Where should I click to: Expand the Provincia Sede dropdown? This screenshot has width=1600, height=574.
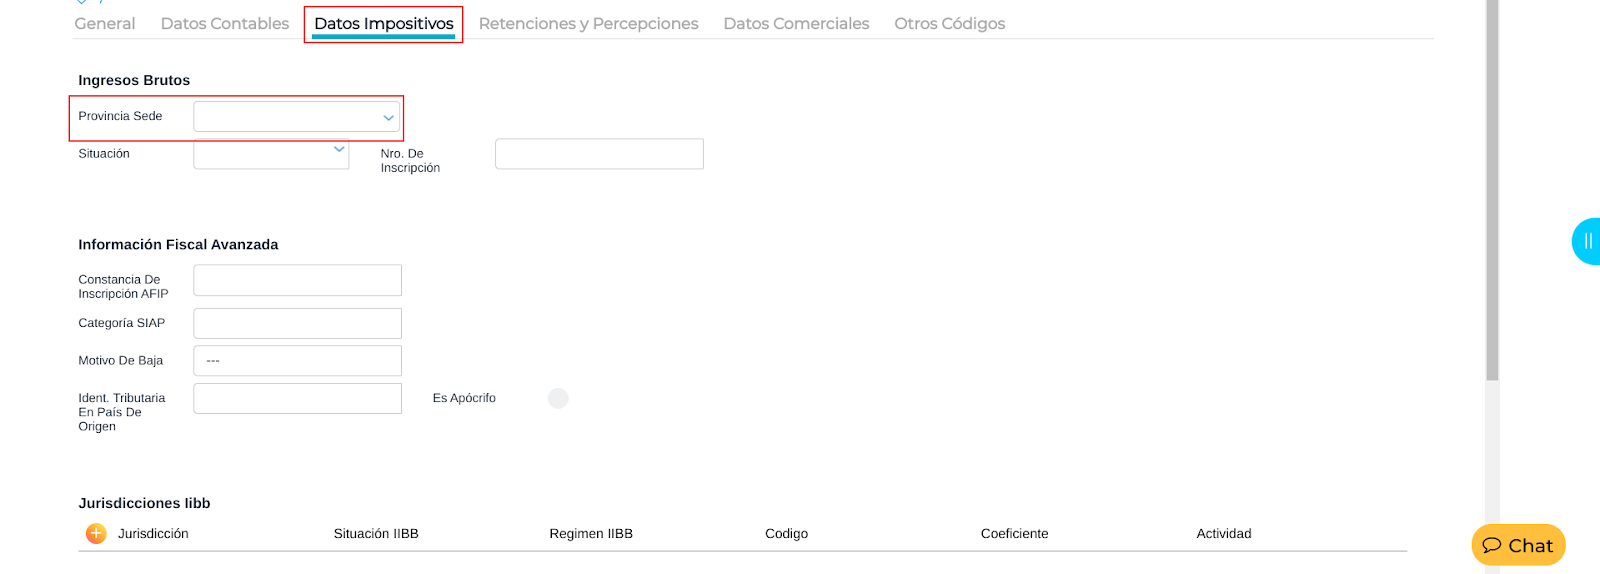coord(297,117)
